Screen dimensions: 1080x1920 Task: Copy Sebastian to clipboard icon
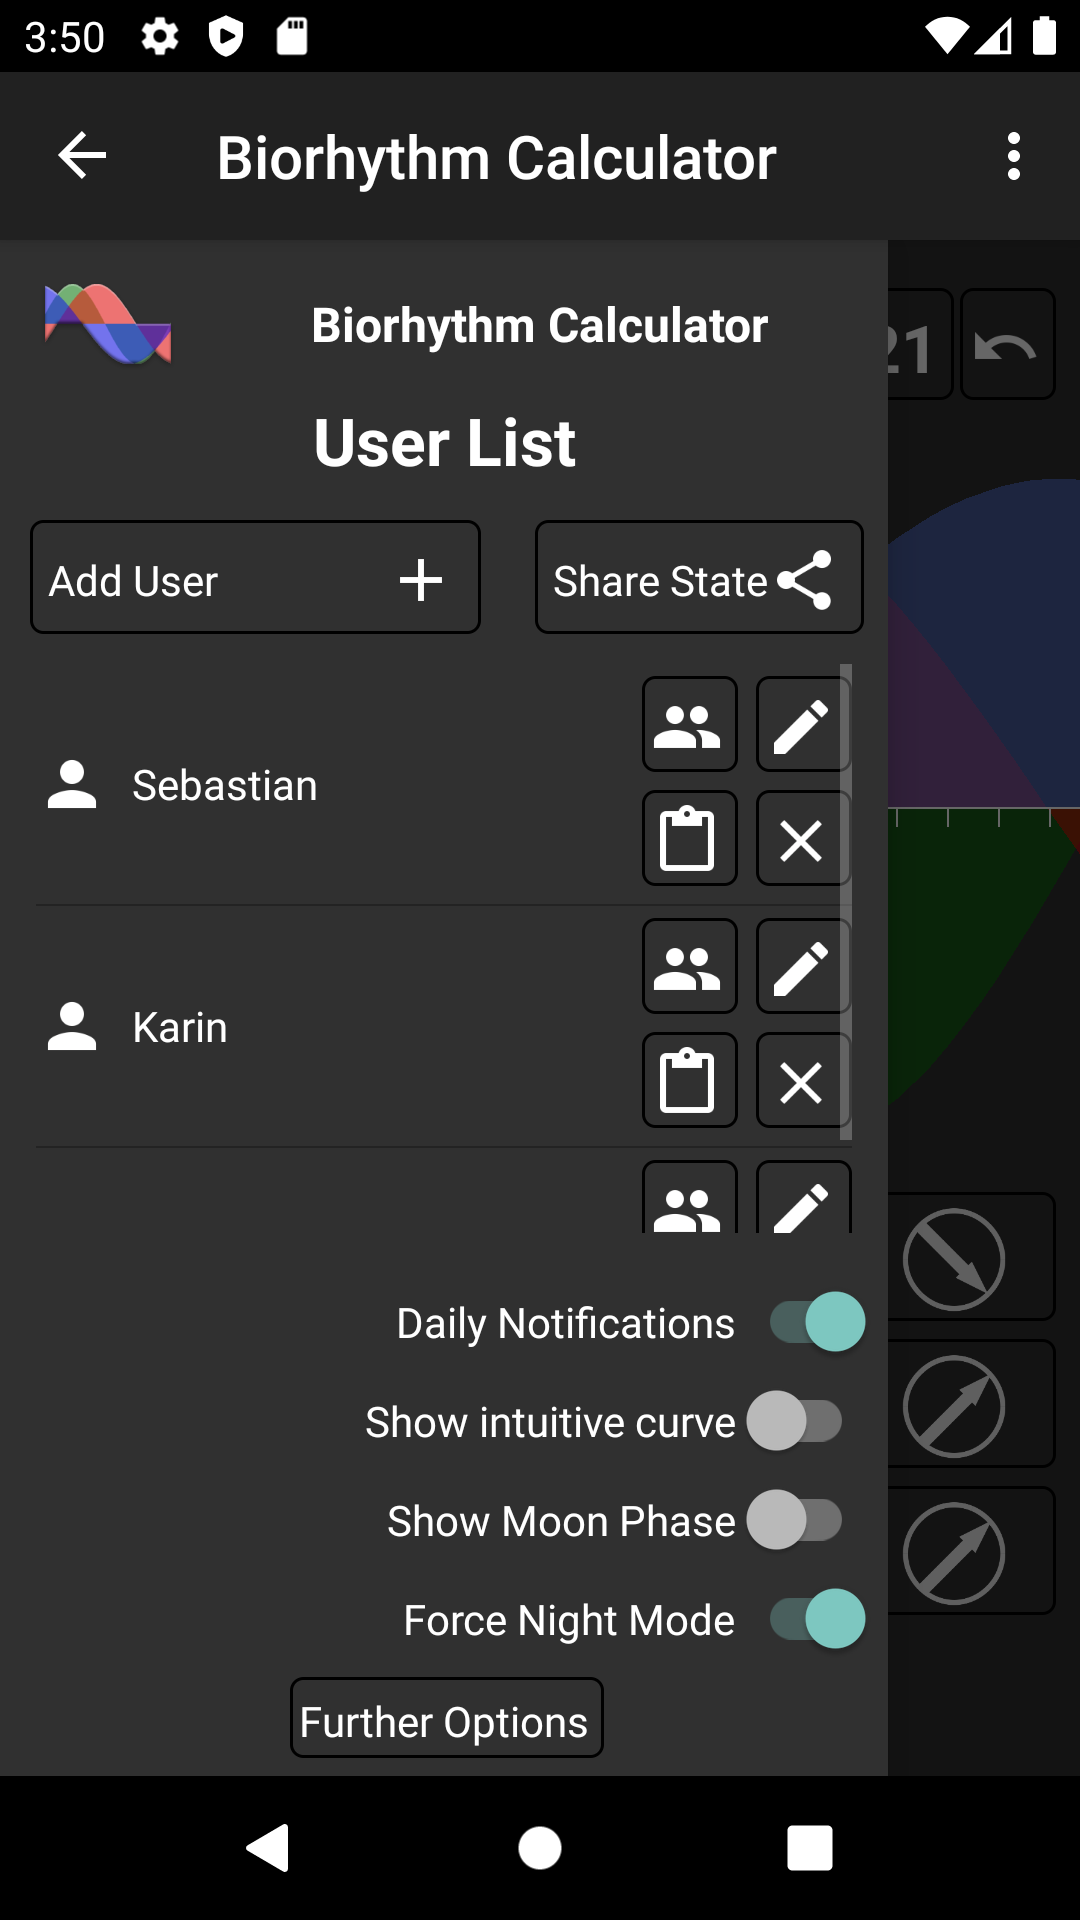[690, 838]
